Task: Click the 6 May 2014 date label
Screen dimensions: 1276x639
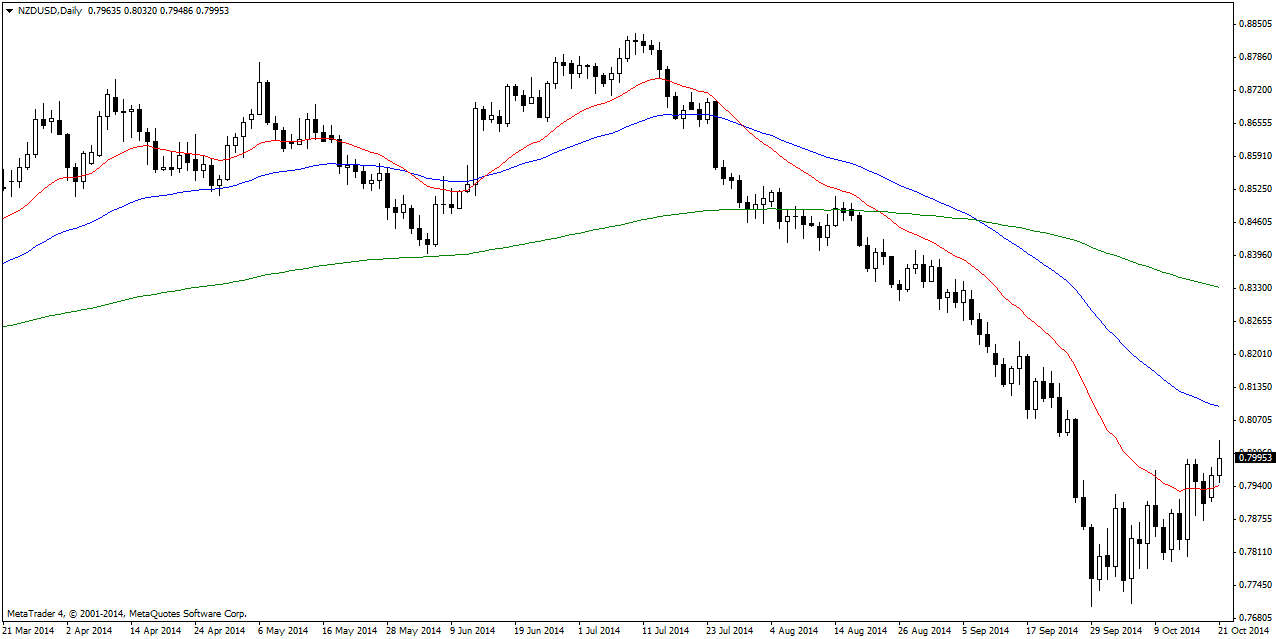Action: click(281, 631)
